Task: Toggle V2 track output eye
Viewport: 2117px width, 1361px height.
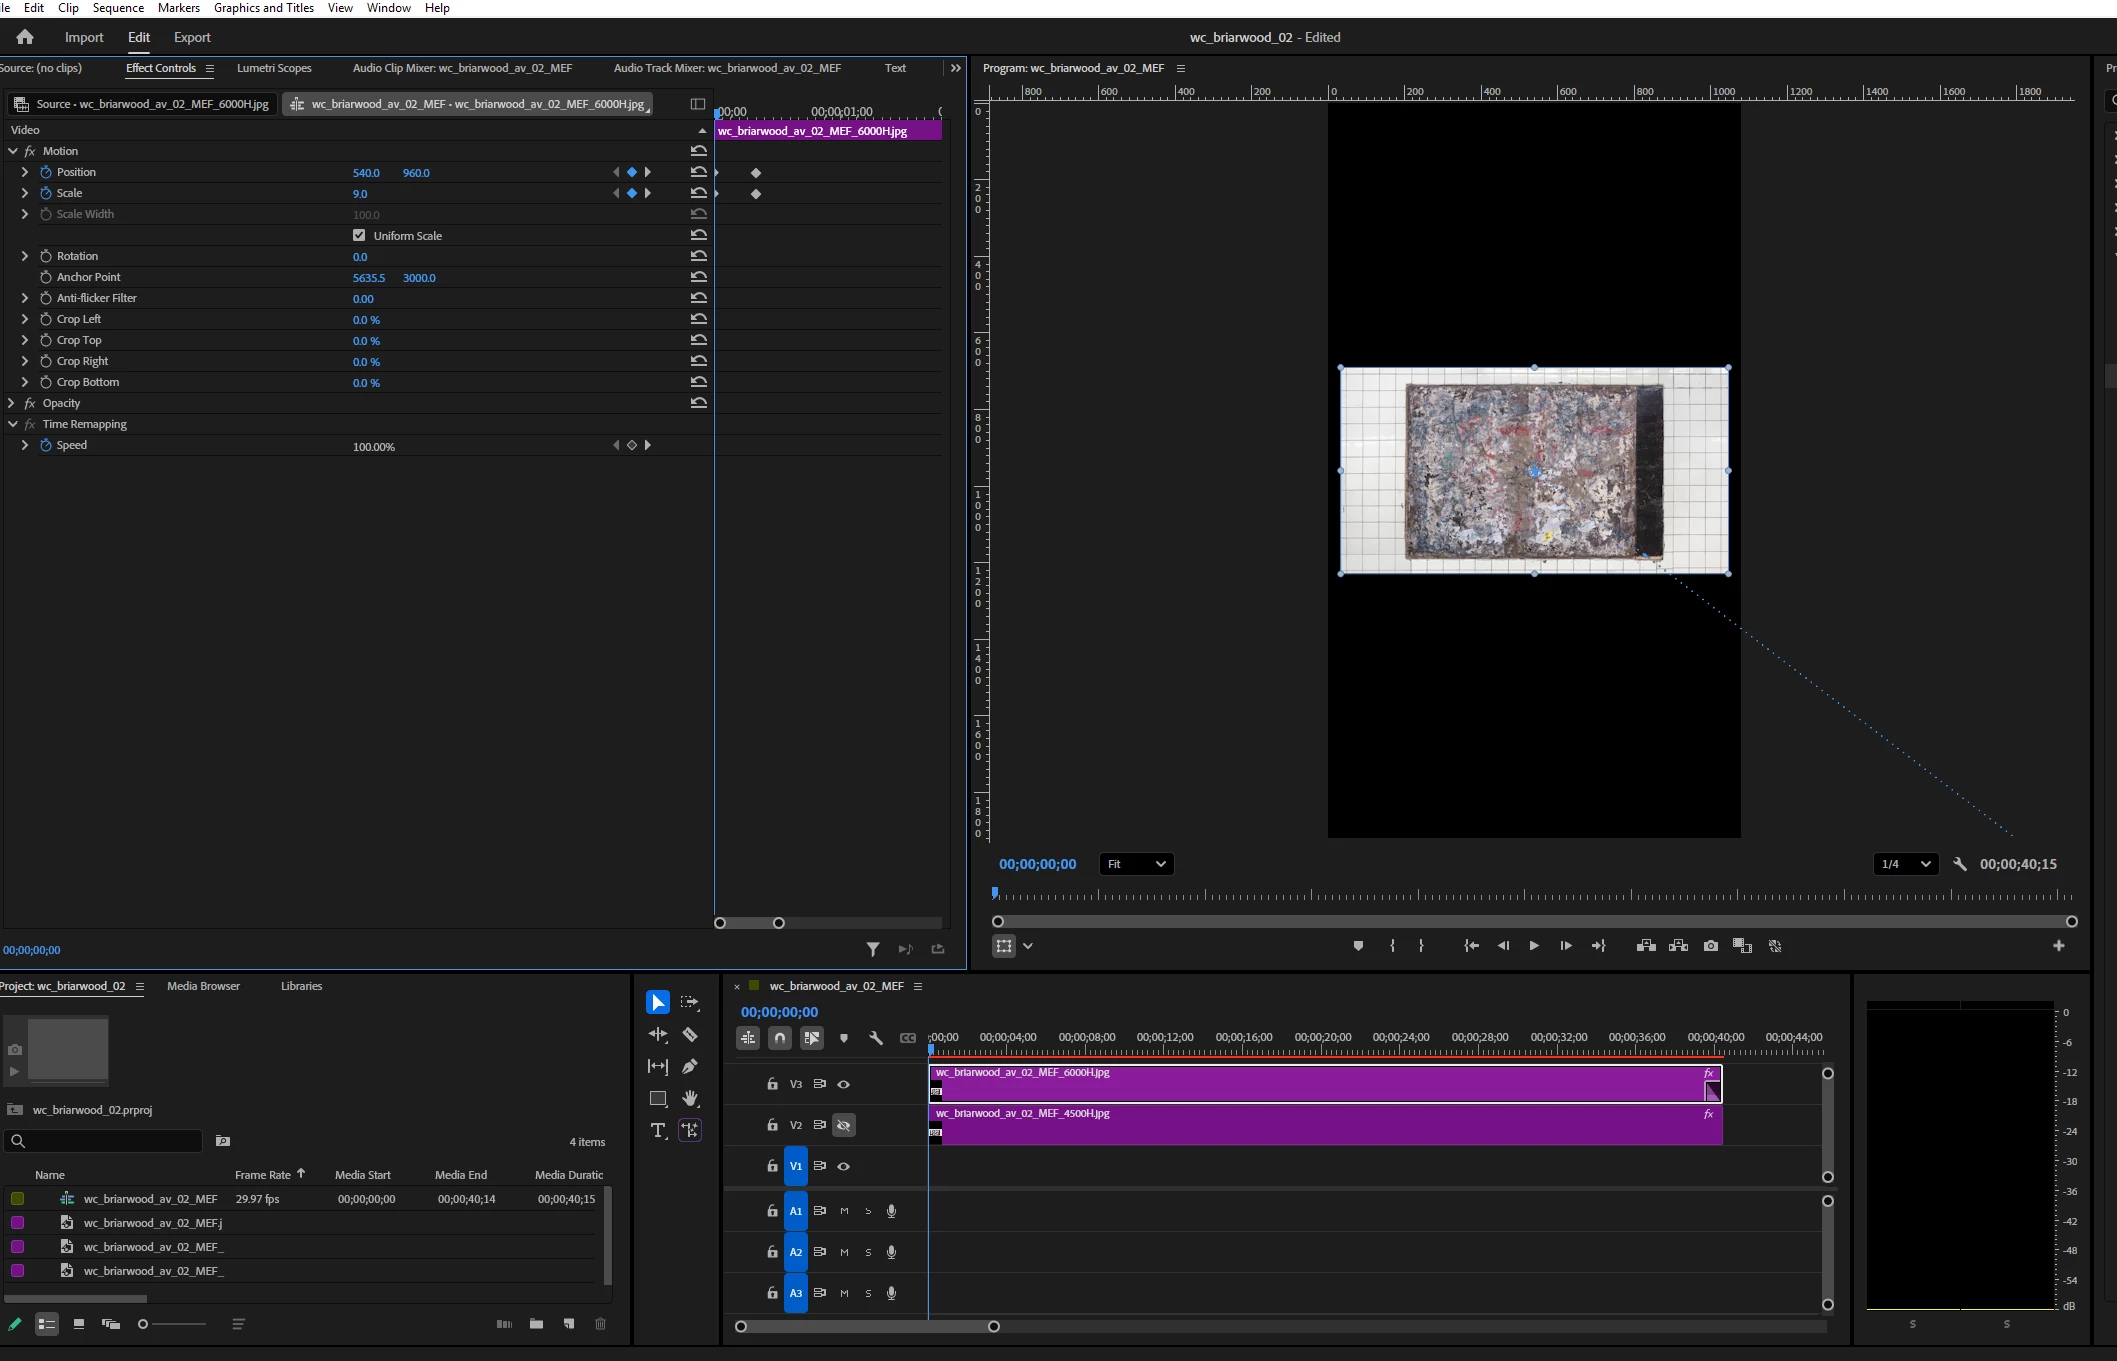Action: coord(844,1125)
